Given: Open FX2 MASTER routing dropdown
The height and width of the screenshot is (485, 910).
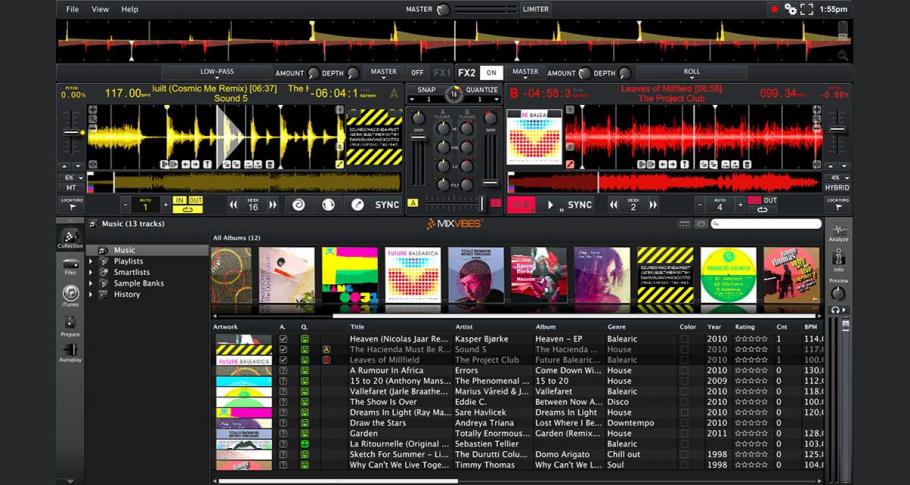Looking at the screenshot, I should [525, 73].
